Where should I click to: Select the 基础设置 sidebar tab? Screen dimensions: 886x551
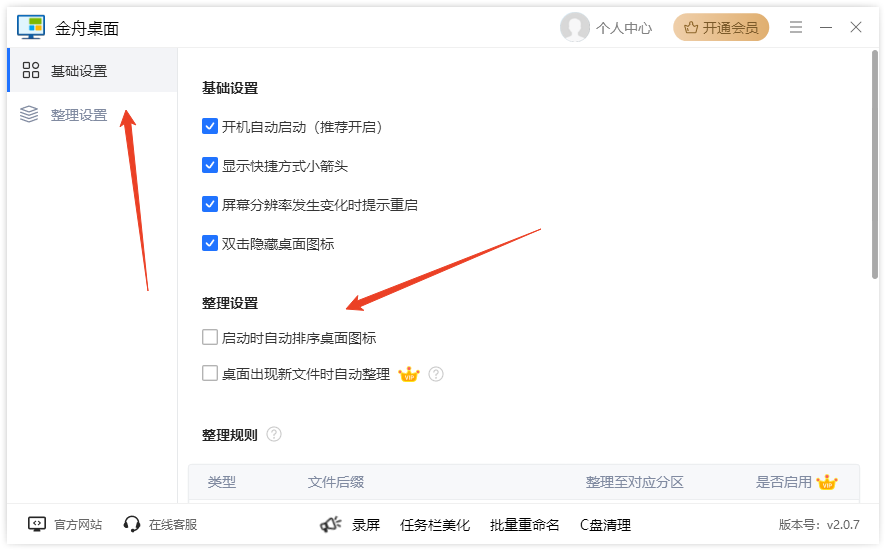78,71
